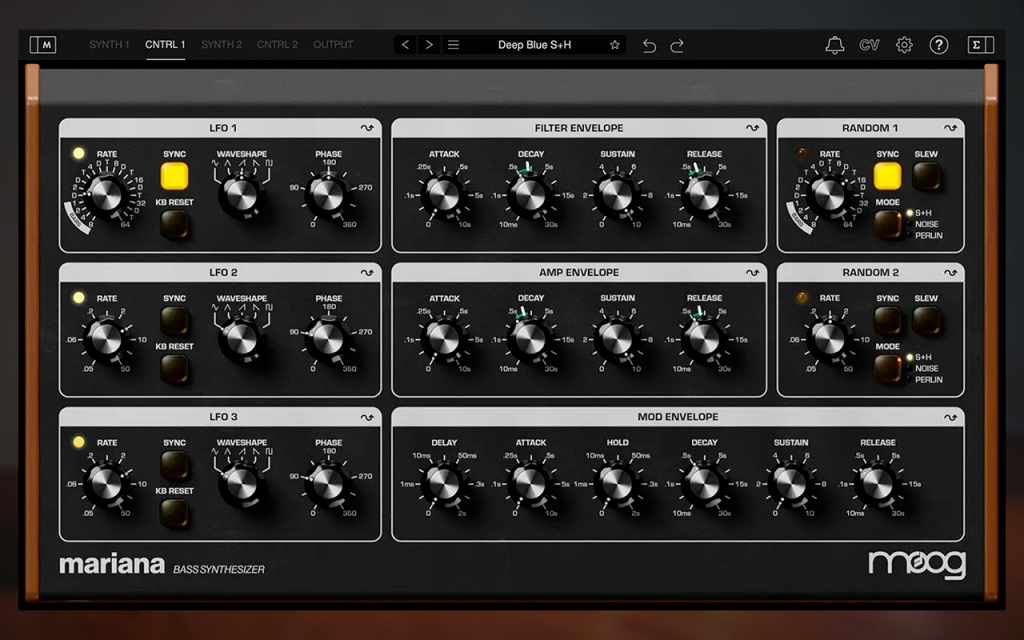Open notifications bell icon
The height and width of the screenshot is (640, 1024).
[x=835, y=45]
